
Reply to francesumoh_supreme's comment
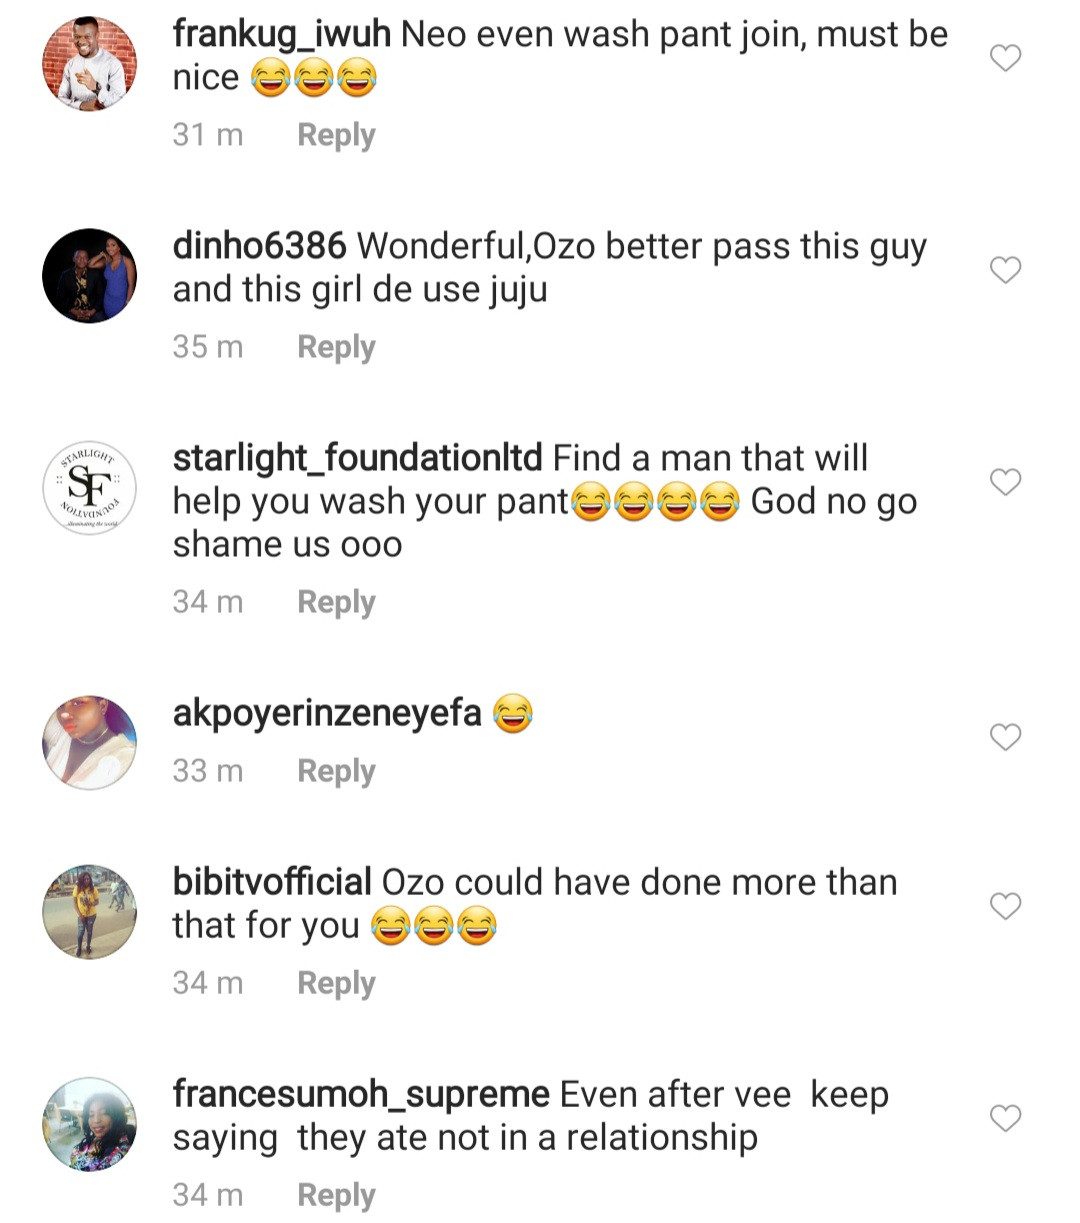coord(336,1195)
